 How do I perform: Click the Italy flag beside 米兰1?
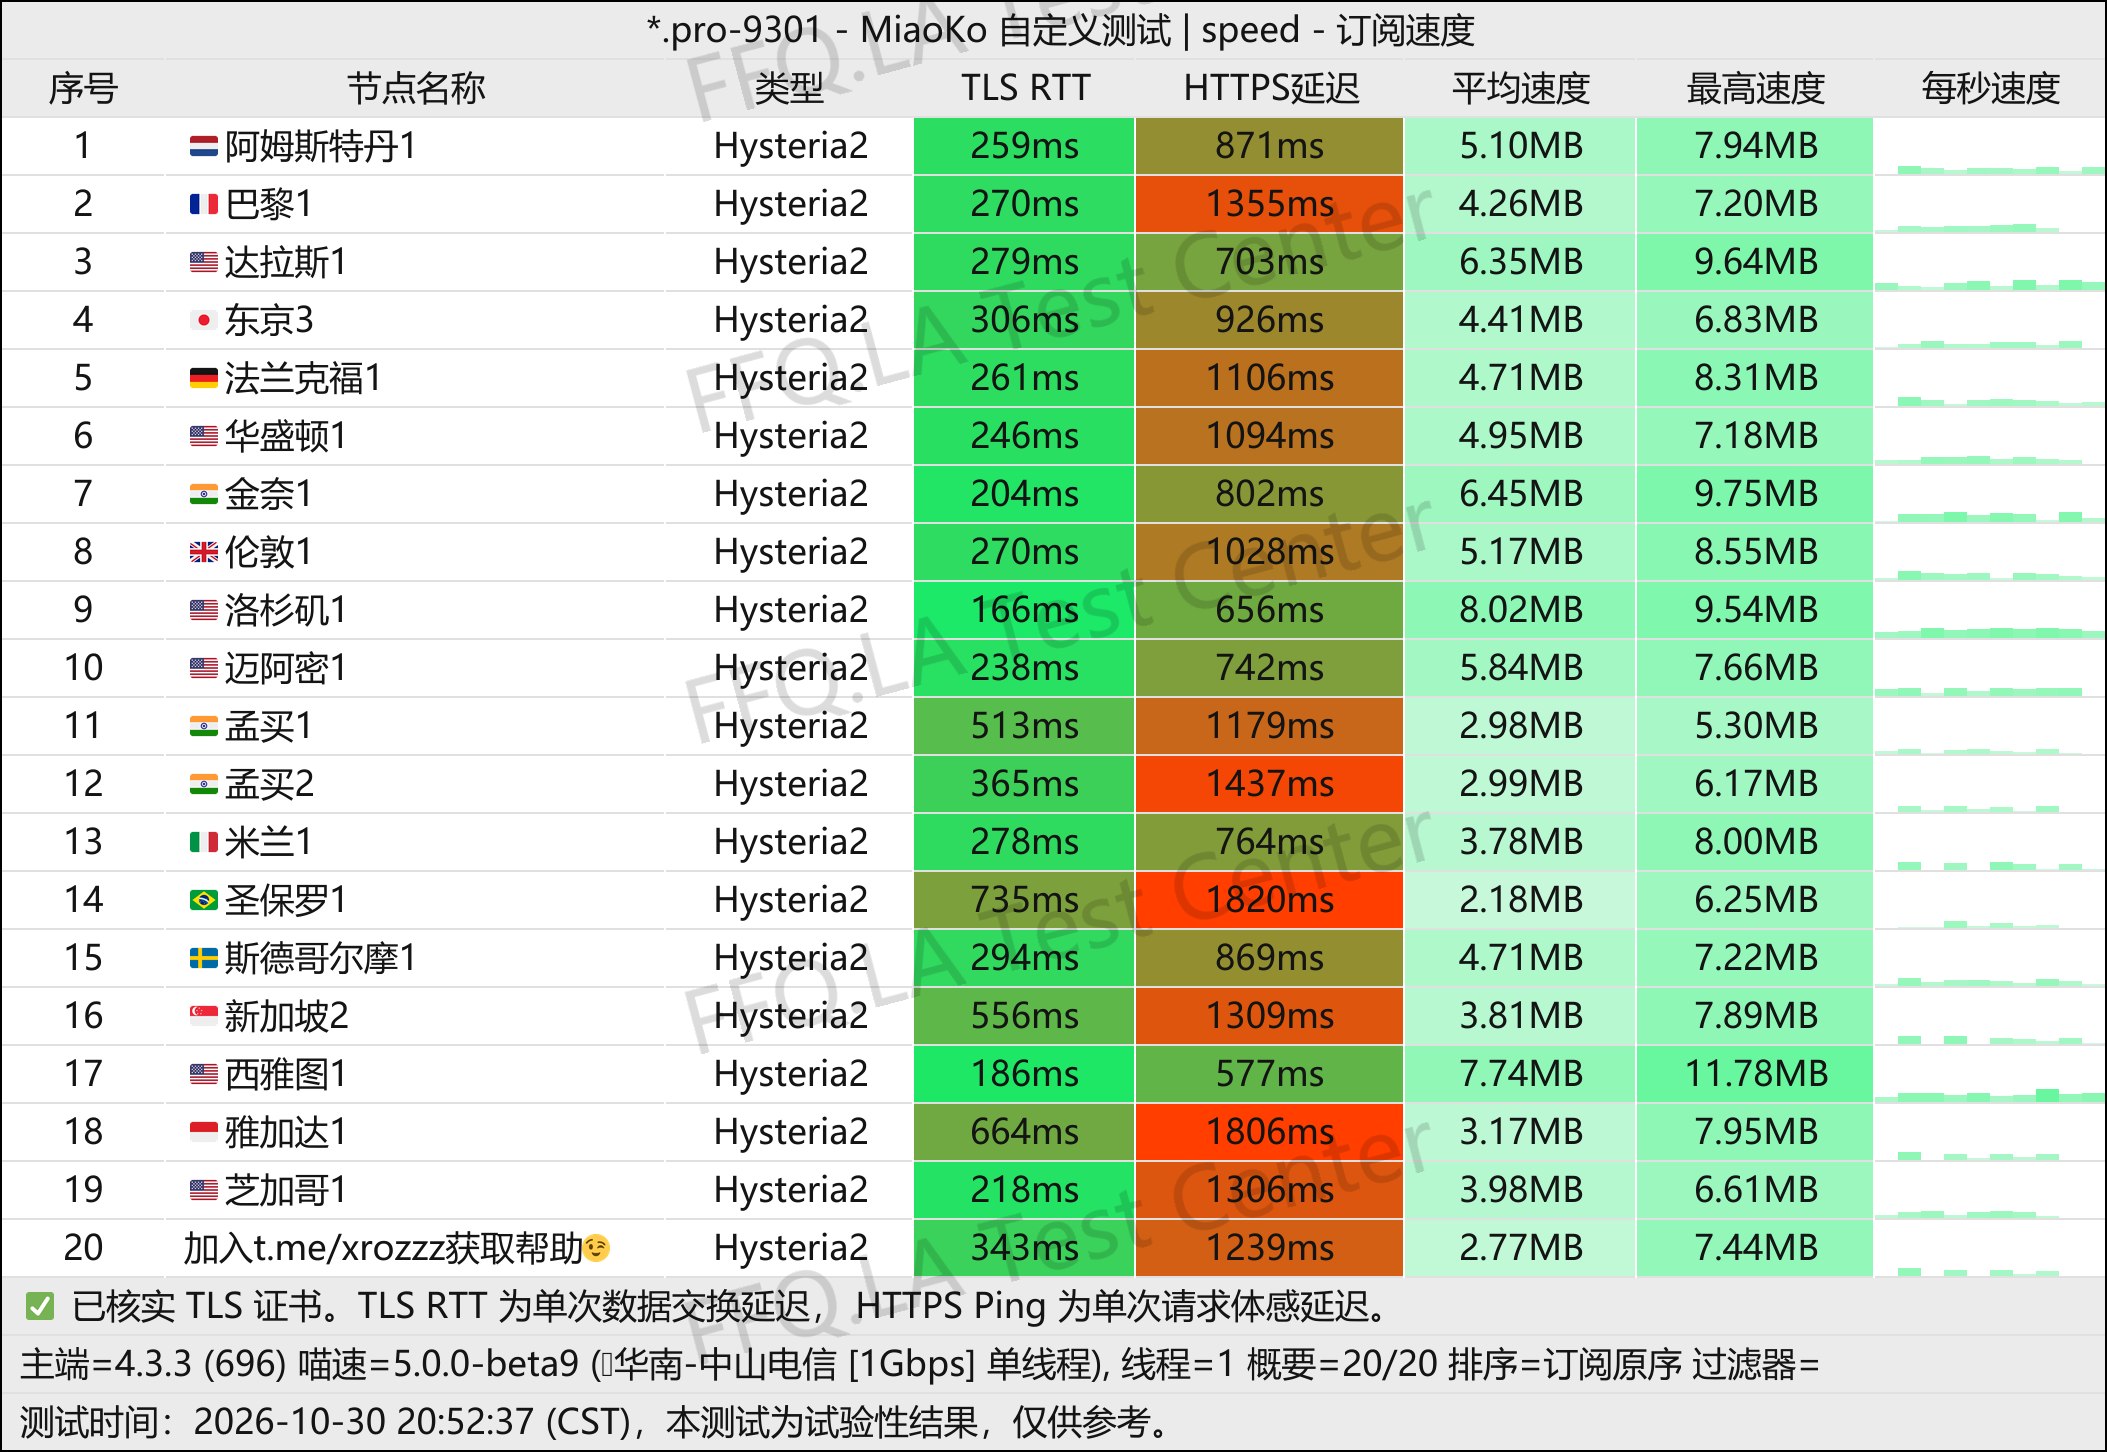pyautogui.click(x=204, y=843)
